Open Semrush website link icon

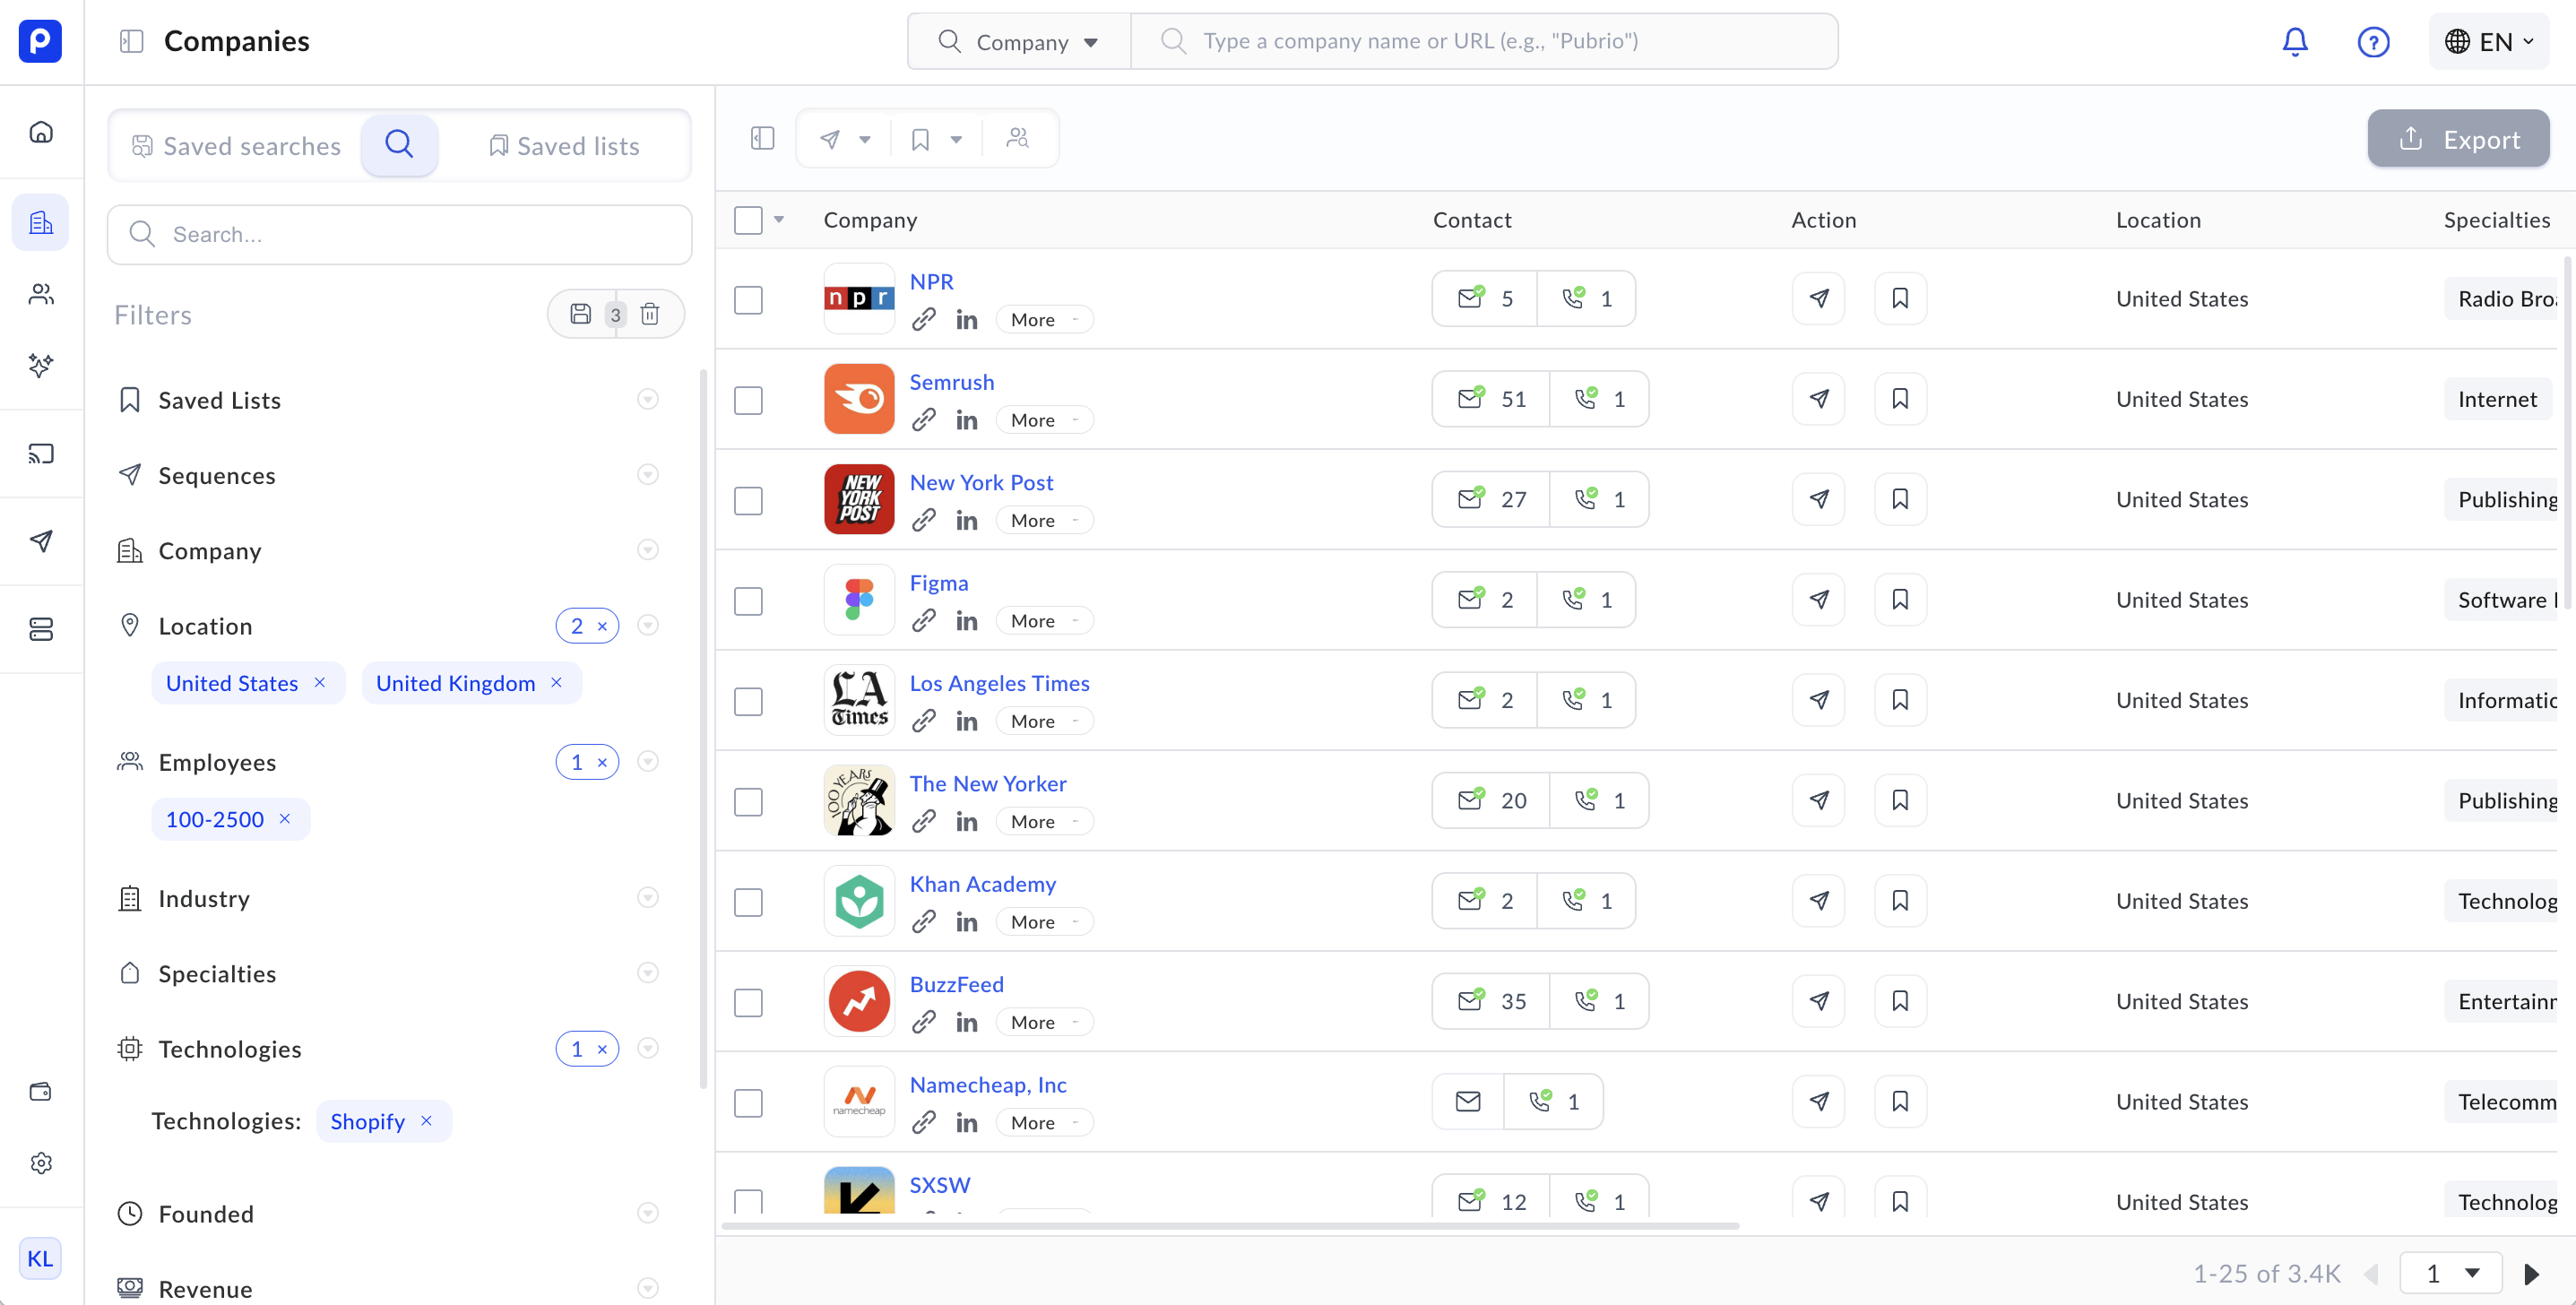(923, 420)
